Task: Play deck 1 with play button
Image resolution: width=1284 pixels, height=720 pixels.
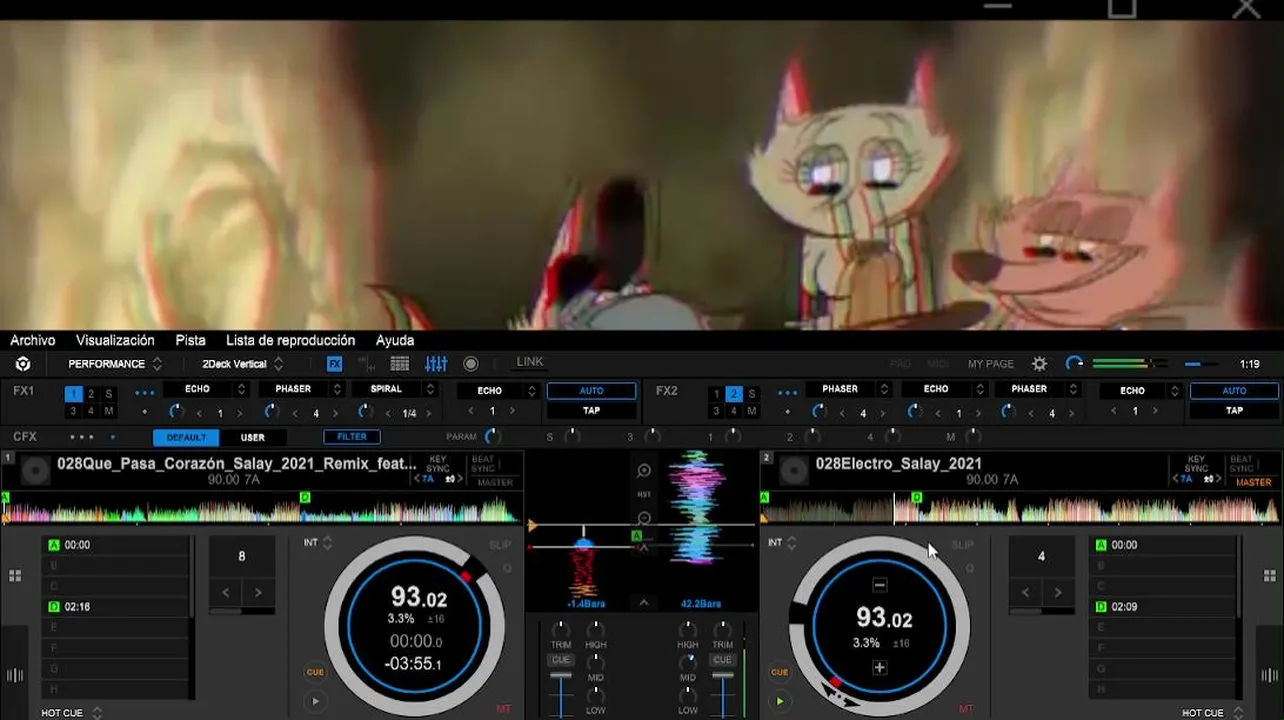Action: [x=315, y=701]
